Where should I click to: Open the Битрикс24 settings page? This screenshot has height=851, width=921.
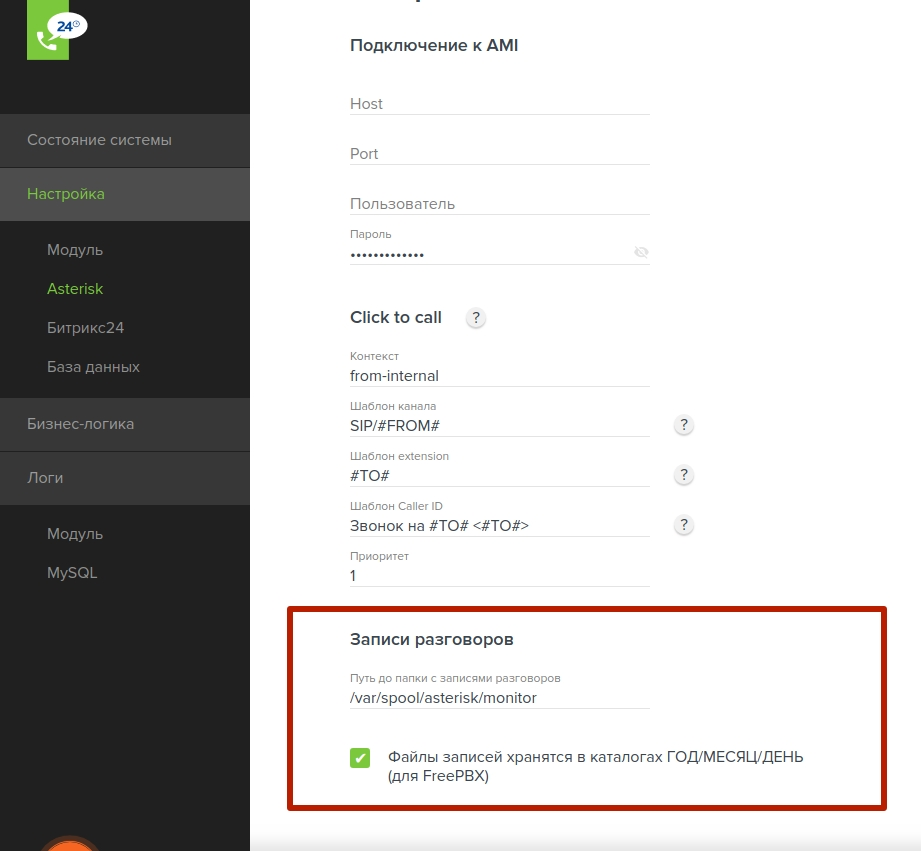[x=85, y=328]
